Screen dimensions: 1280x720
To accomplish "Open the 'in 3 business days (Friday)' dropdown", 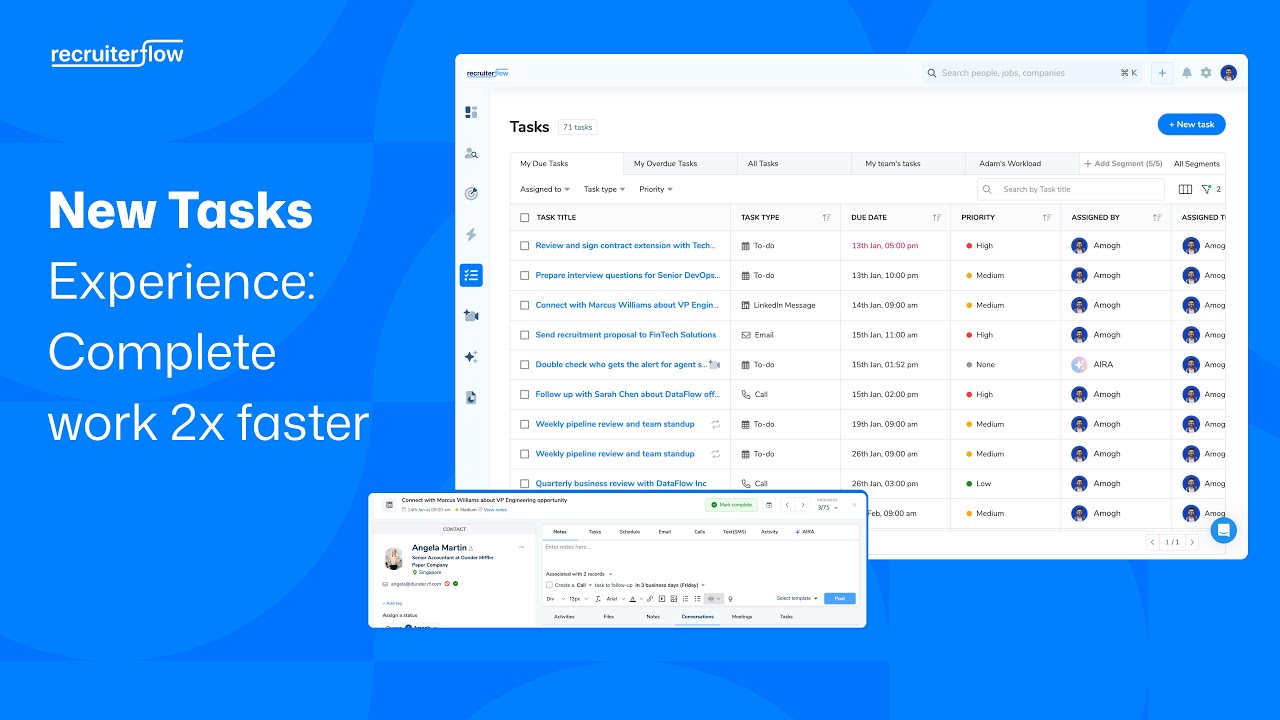I will (670, 585).
